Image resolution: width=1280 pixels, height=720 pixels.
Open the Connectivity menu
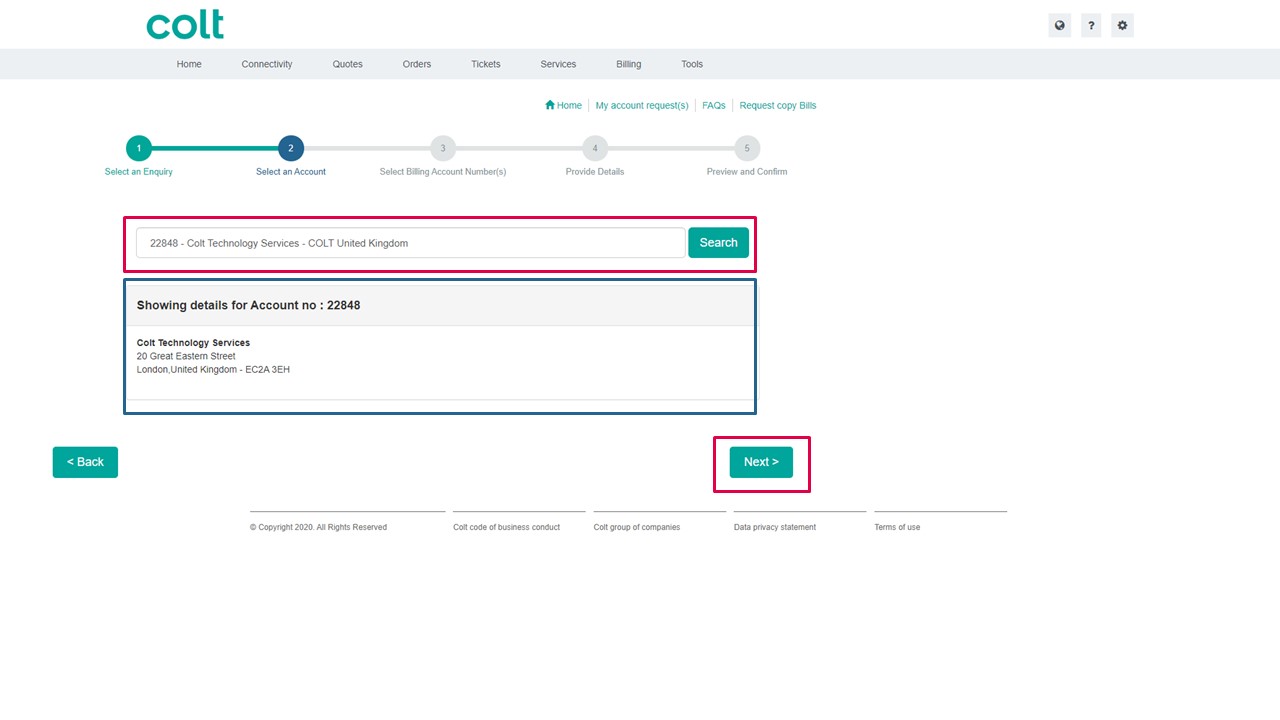pyautogui.click(x=267, y=64)
